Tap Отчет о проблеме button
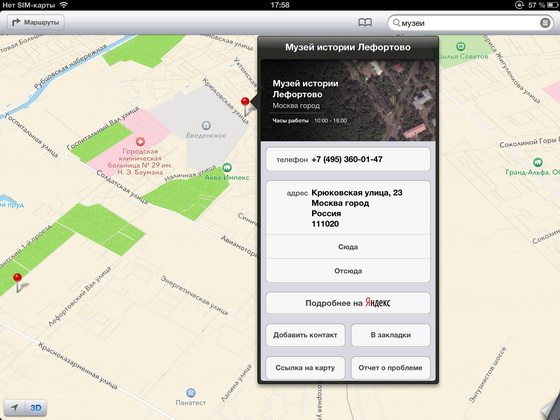Screen dimensions: 560x420 click(x=390, y=368)
